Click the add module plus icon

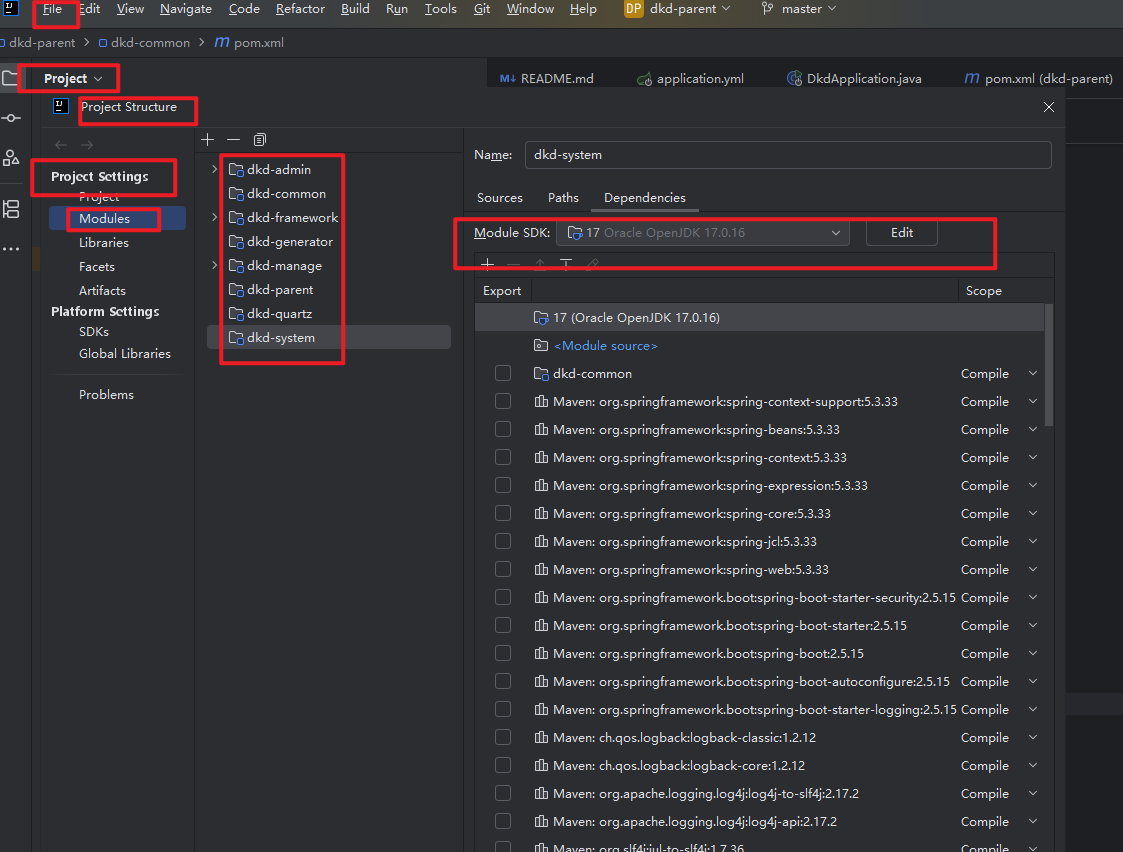coord(208,140)
